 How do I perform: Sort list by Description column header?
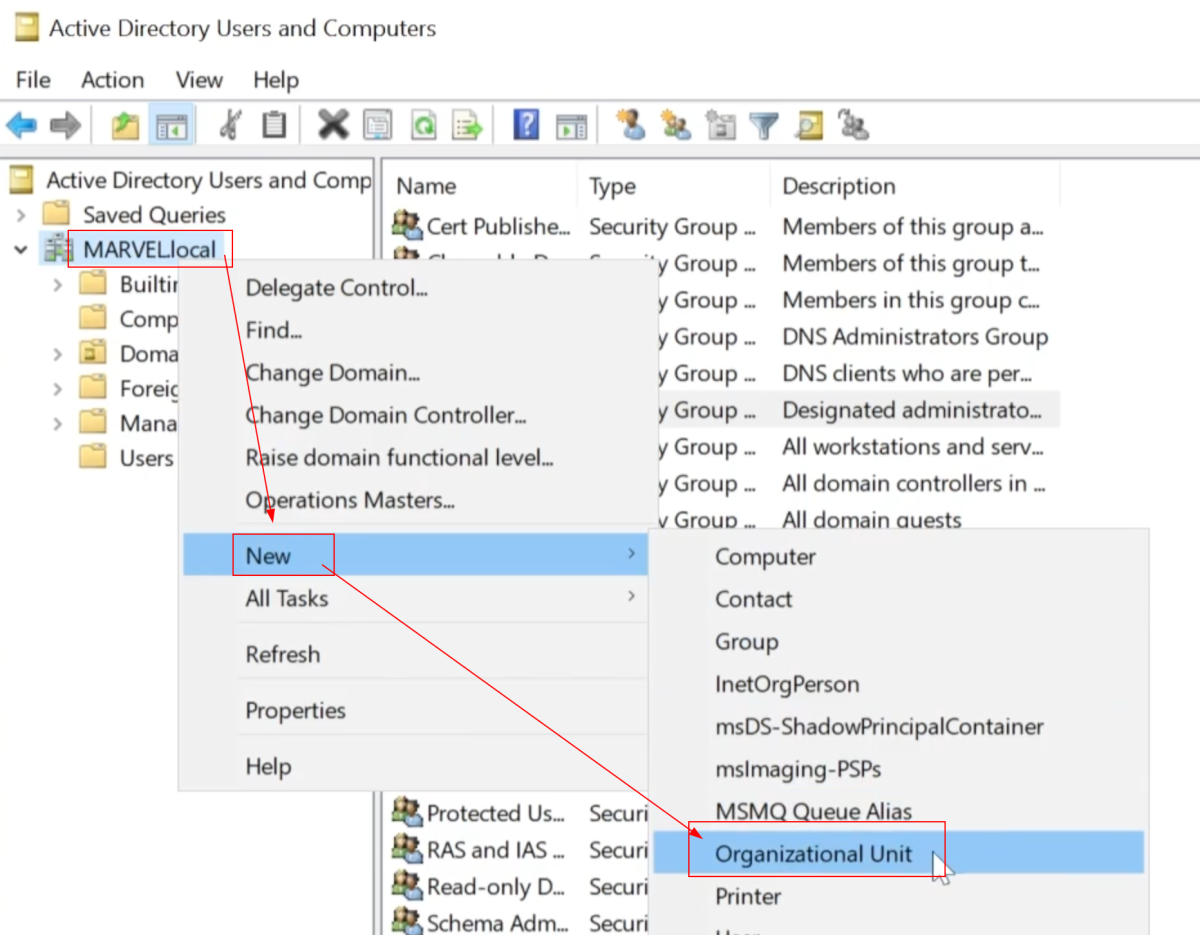pos(838,187)
